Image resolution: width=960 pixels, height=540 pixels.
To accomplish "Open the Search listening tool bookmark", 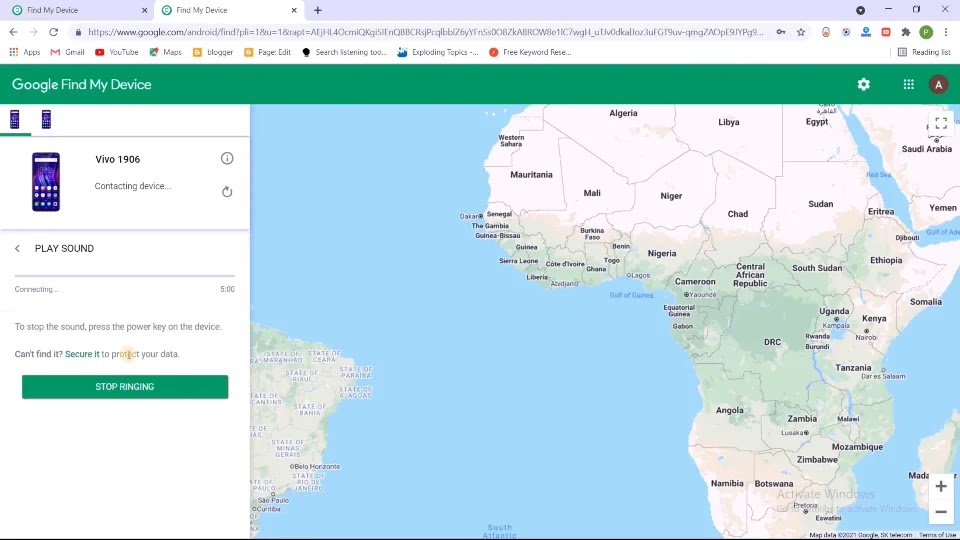I will click(x=345, y=52).
